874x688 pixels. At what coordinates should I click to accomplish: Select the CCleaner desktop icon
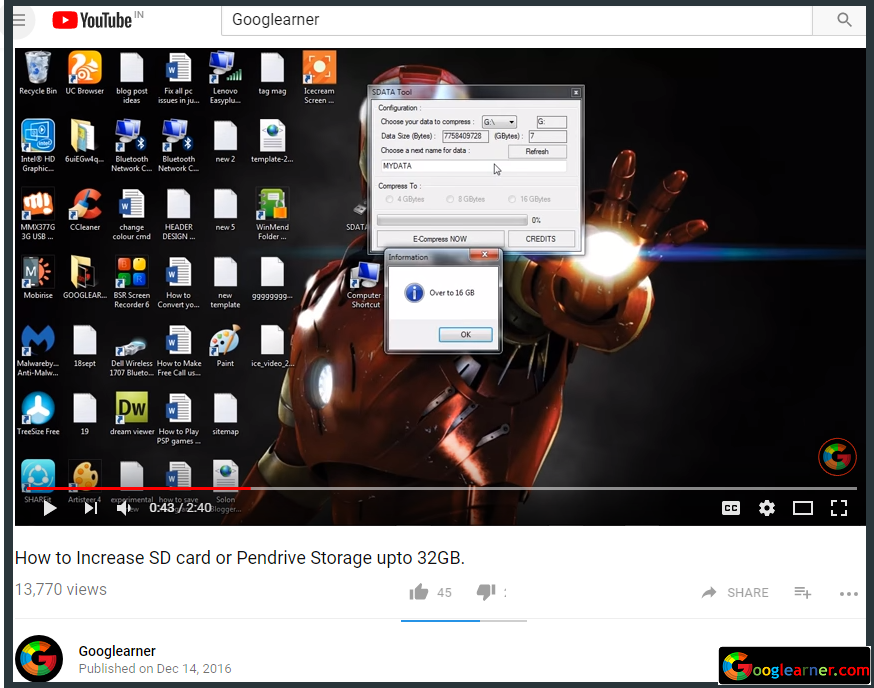point(85,210)
